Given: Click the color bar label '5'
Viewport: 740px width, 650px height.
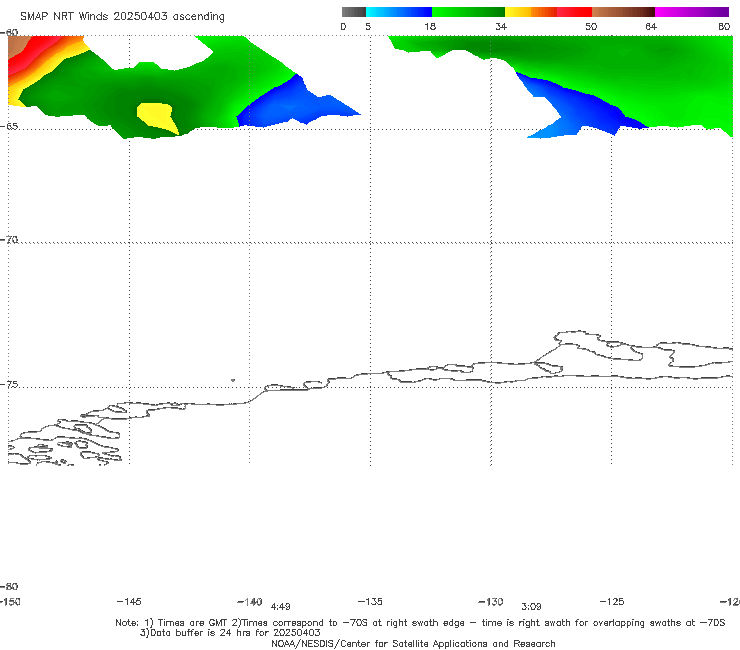Looking at the screenshot, I should [368, 27].
